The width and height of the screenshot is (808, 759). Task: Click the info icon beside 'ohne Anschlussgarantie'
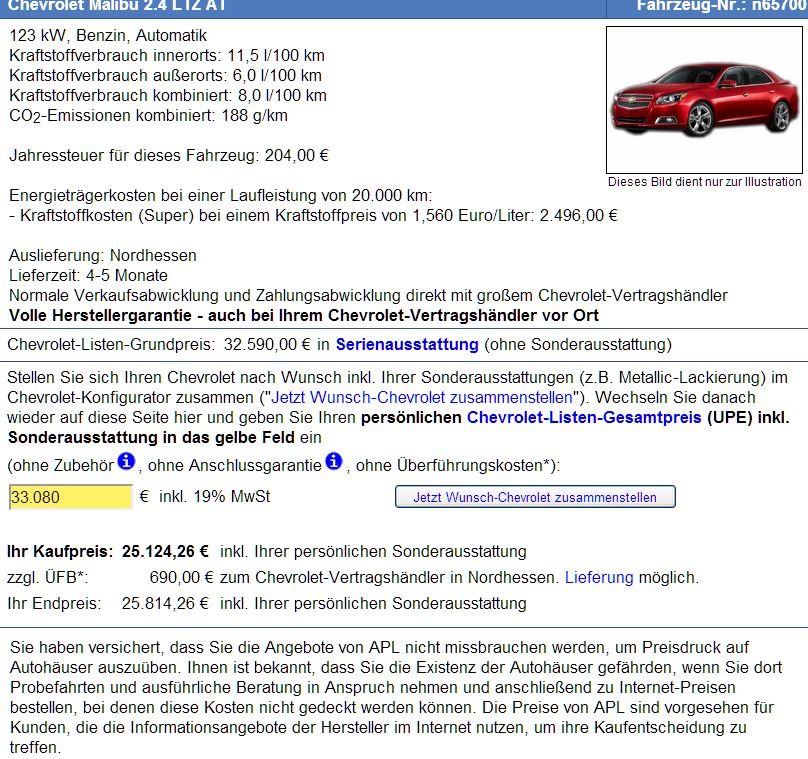point(334,461)
